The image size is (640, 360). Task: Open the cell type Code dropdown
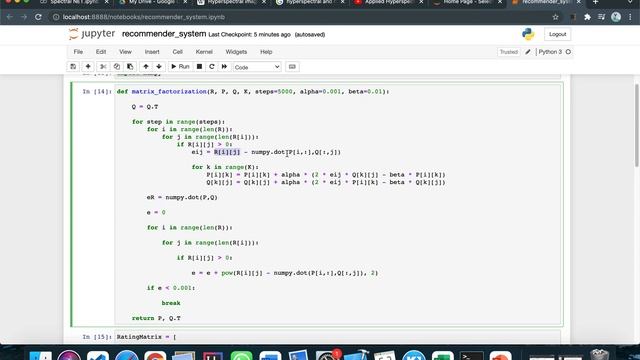pos(257,67)
